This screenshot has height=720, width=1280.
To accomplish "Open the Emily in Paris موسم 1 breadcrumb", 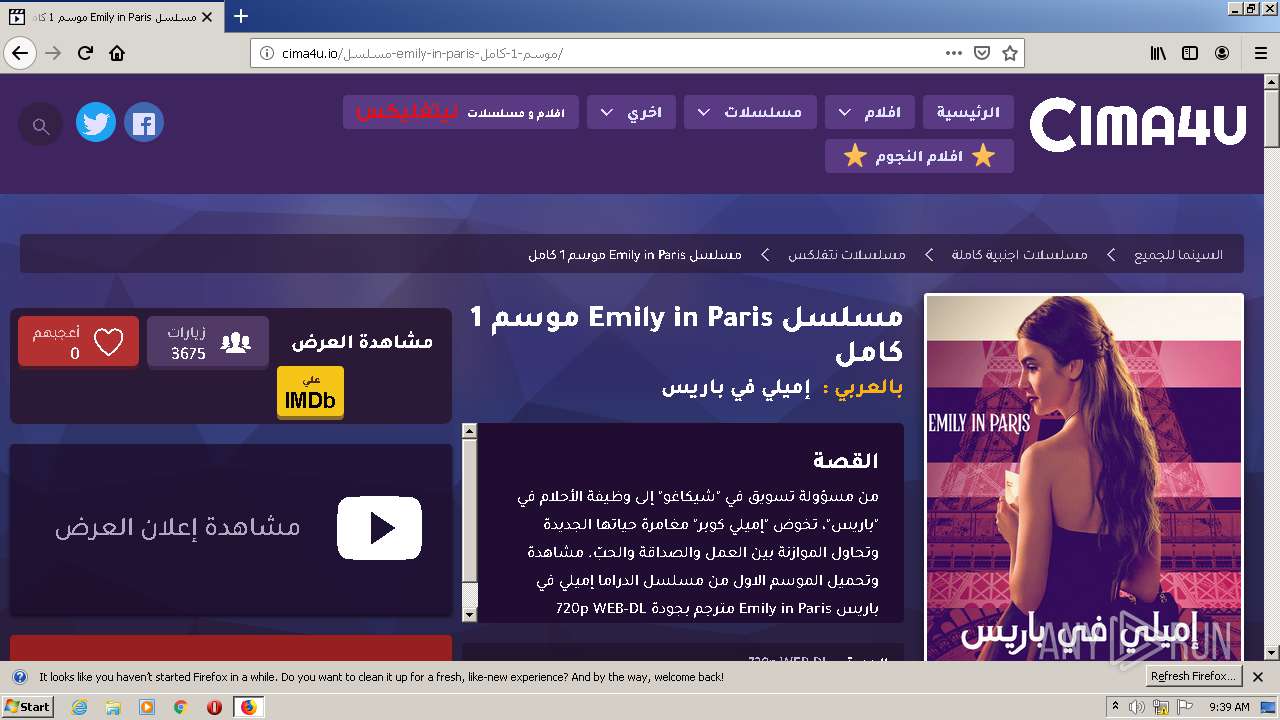I will coord(635,255).
